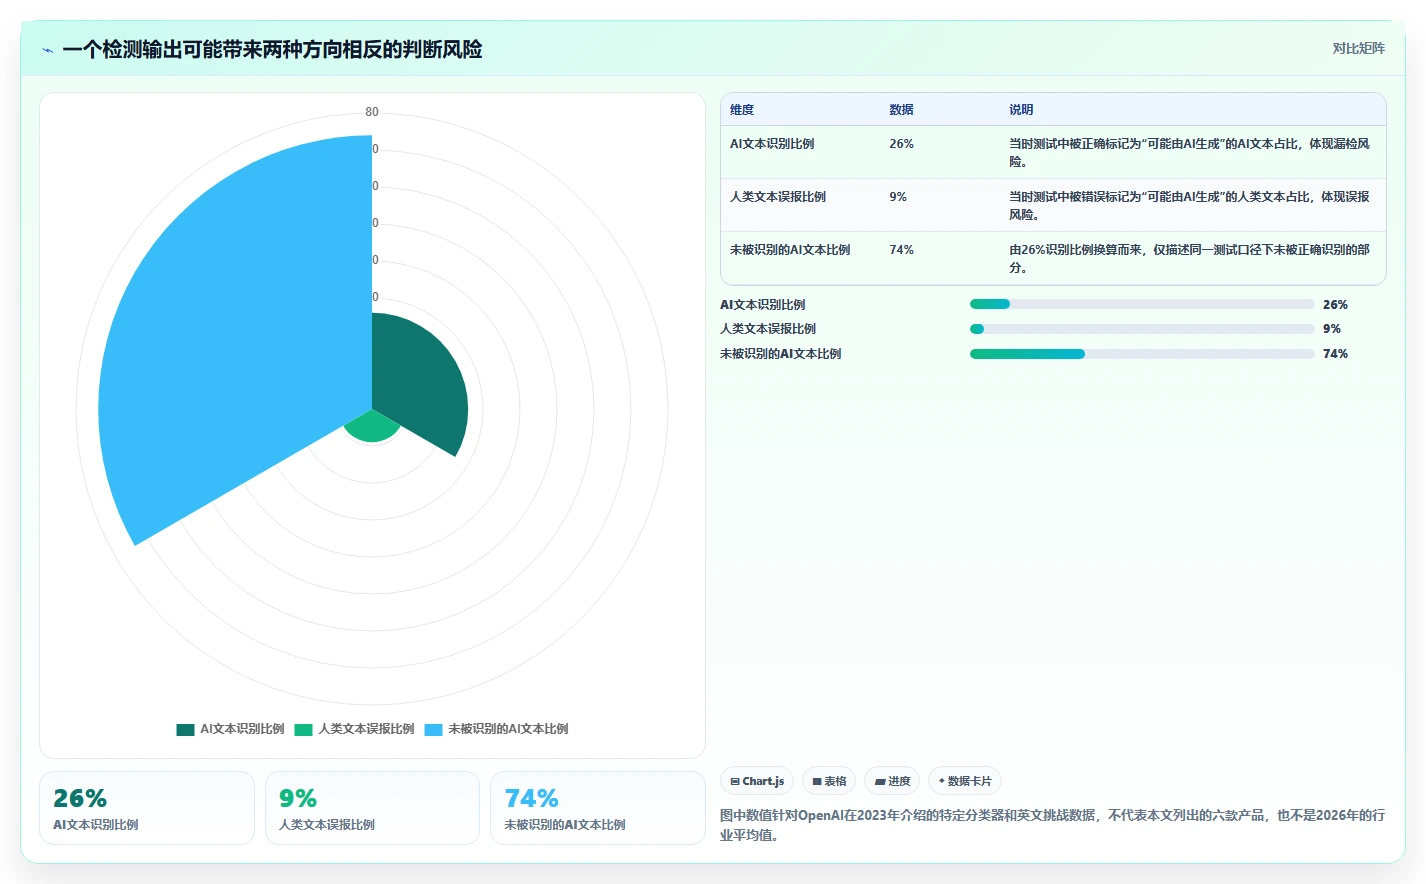The height and width of the screenshot is (884, 1426).
Task: Click table cell 未被识别的AI文本比例
Action: click(790, 250)
